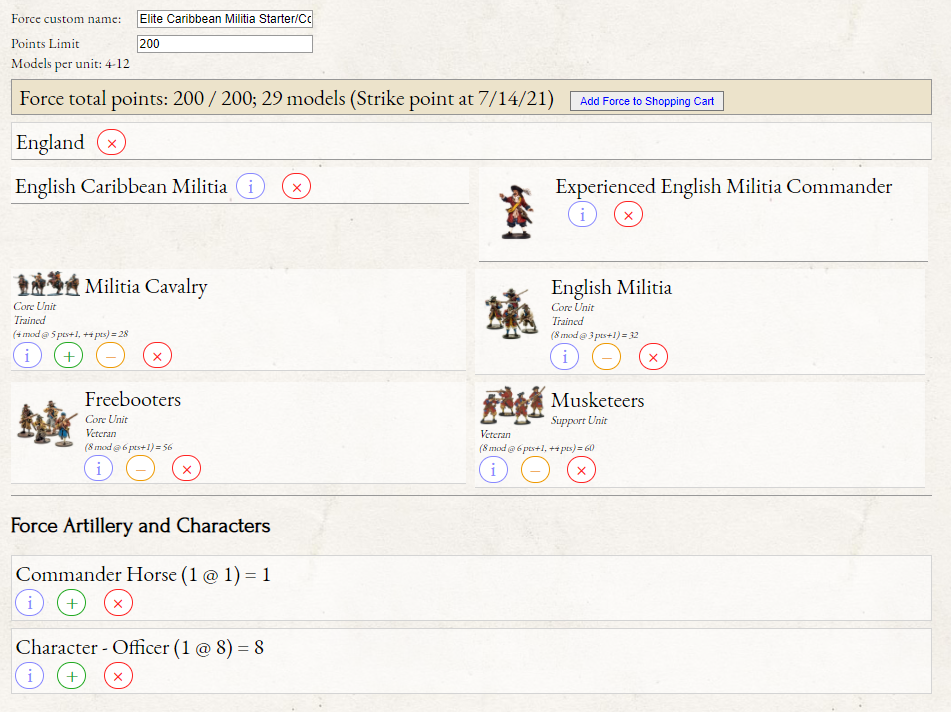
Task: Delete the English Caribbean Militia faction
Action: [x=296, y=186]
